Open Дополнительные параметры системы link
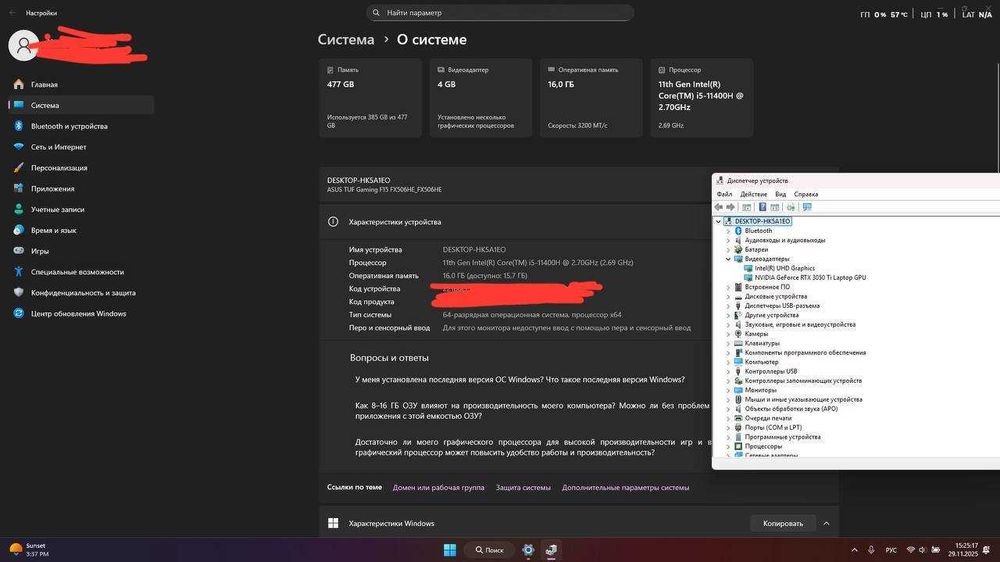 (x=625, y=487)
